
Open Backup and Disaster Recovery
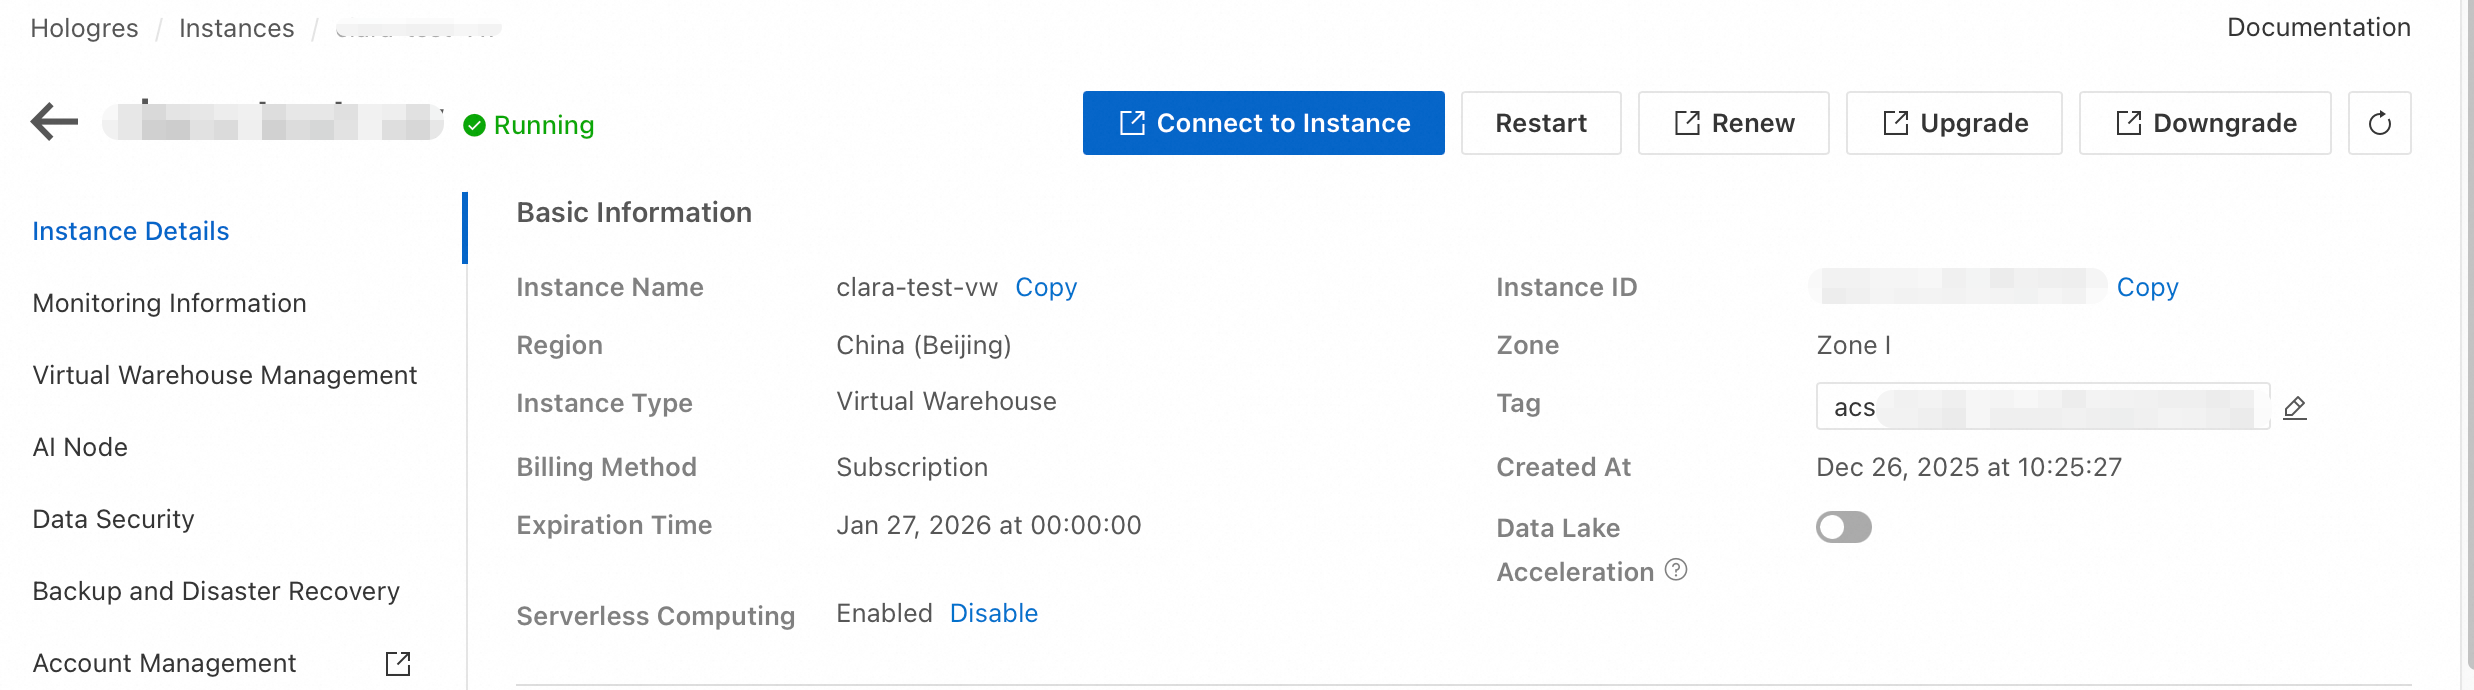coord(216,591)
